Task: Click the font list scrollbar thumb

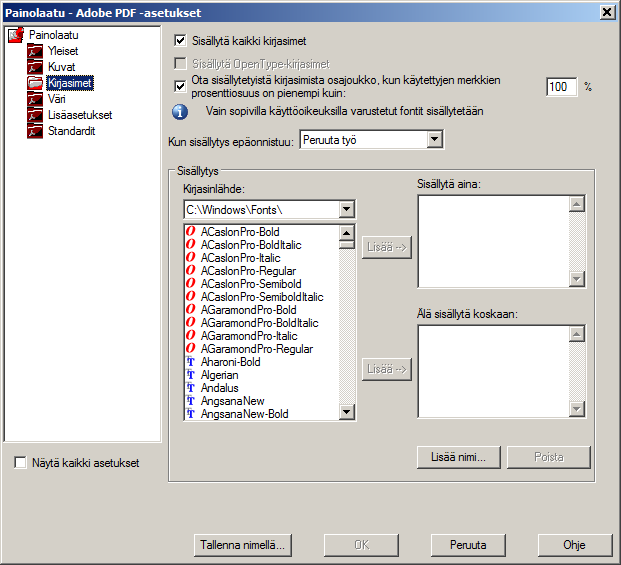Action: pos(347,245)
